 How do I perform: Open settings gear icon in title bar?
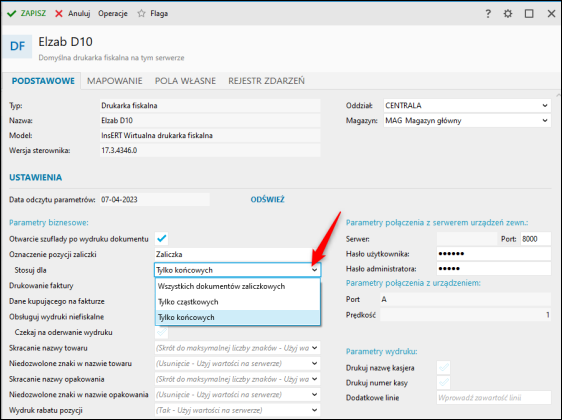point(508,14)
